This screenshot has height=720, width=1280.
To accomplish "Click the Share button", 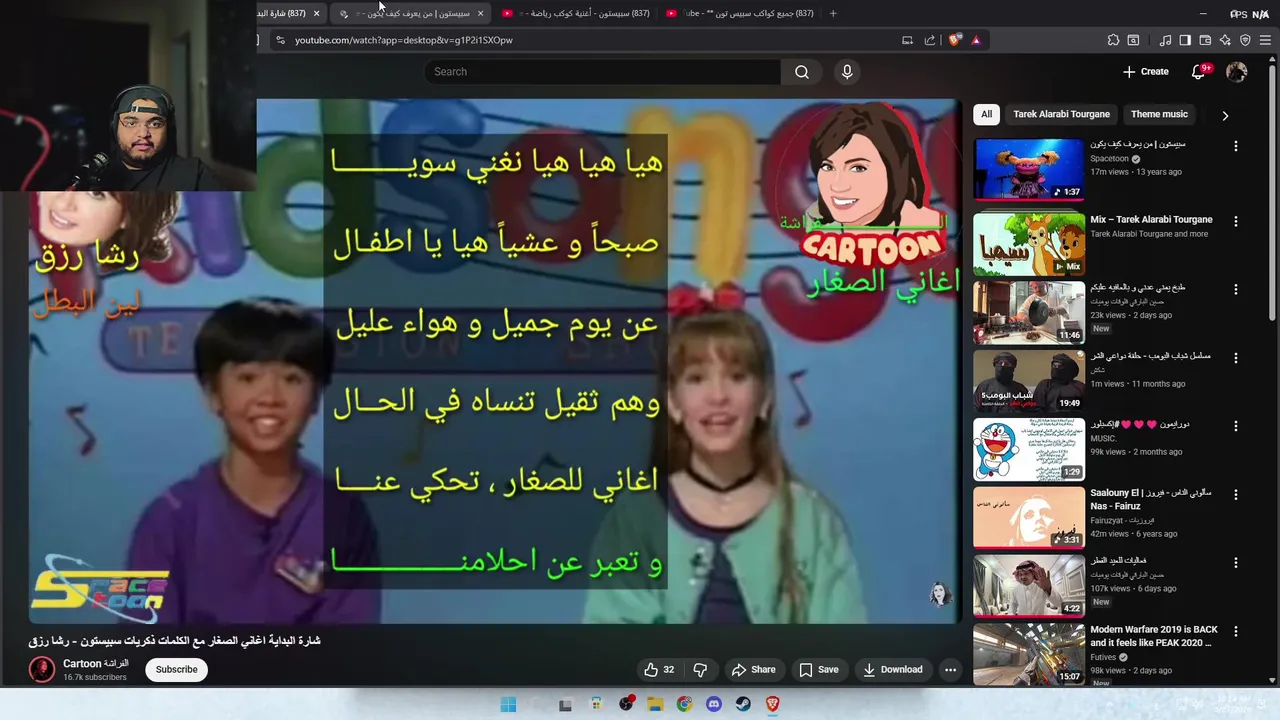I will (753, 670).
